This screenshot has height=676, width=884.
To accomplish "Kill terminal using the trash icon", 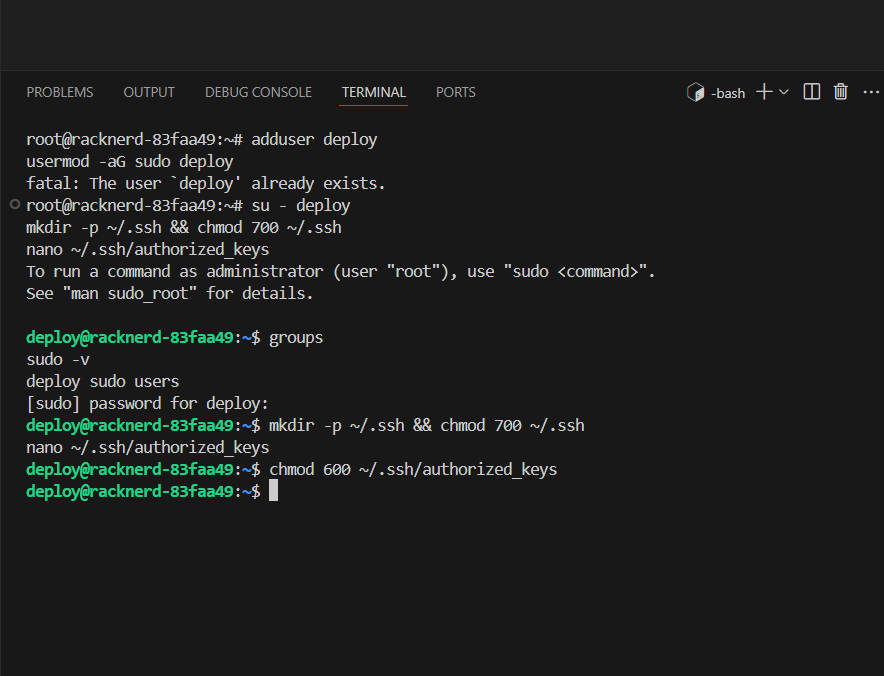I will click(x=841, y=92).
